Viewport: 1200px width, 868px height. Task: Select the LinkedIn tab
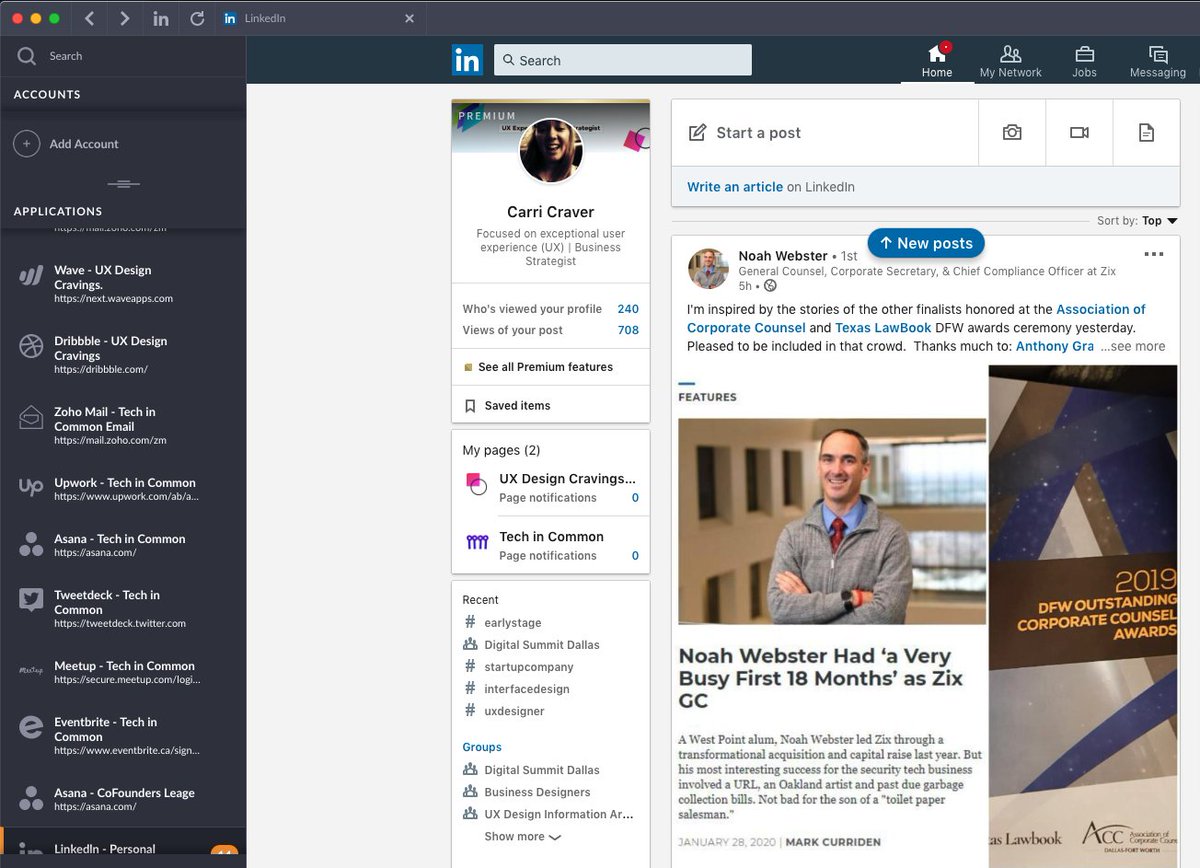[x=321, y=18]
